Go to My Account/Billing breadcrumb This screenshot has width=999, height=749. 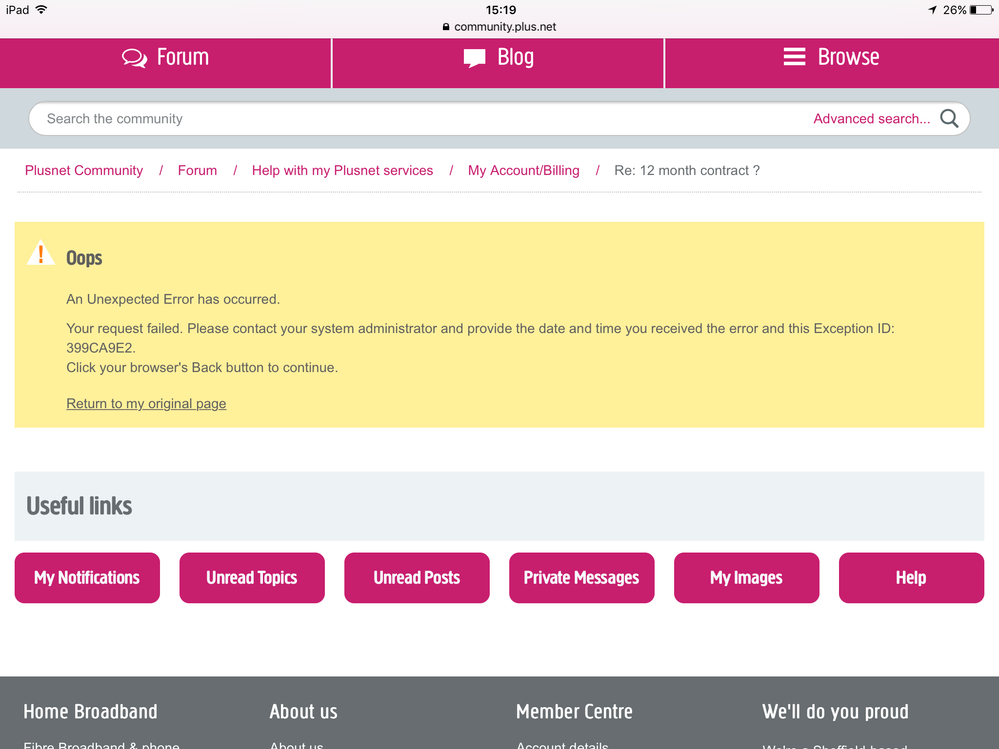pos(523,171)
